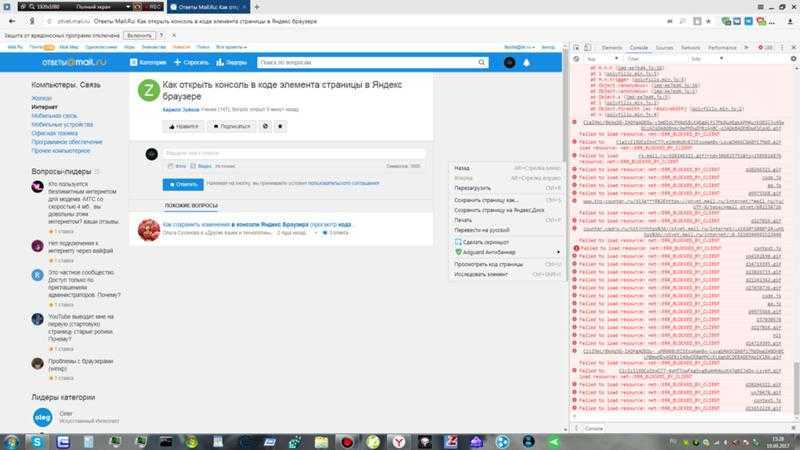Choose Назад in the context menu
The image size is (800, 450).
[x=507, y=168]
